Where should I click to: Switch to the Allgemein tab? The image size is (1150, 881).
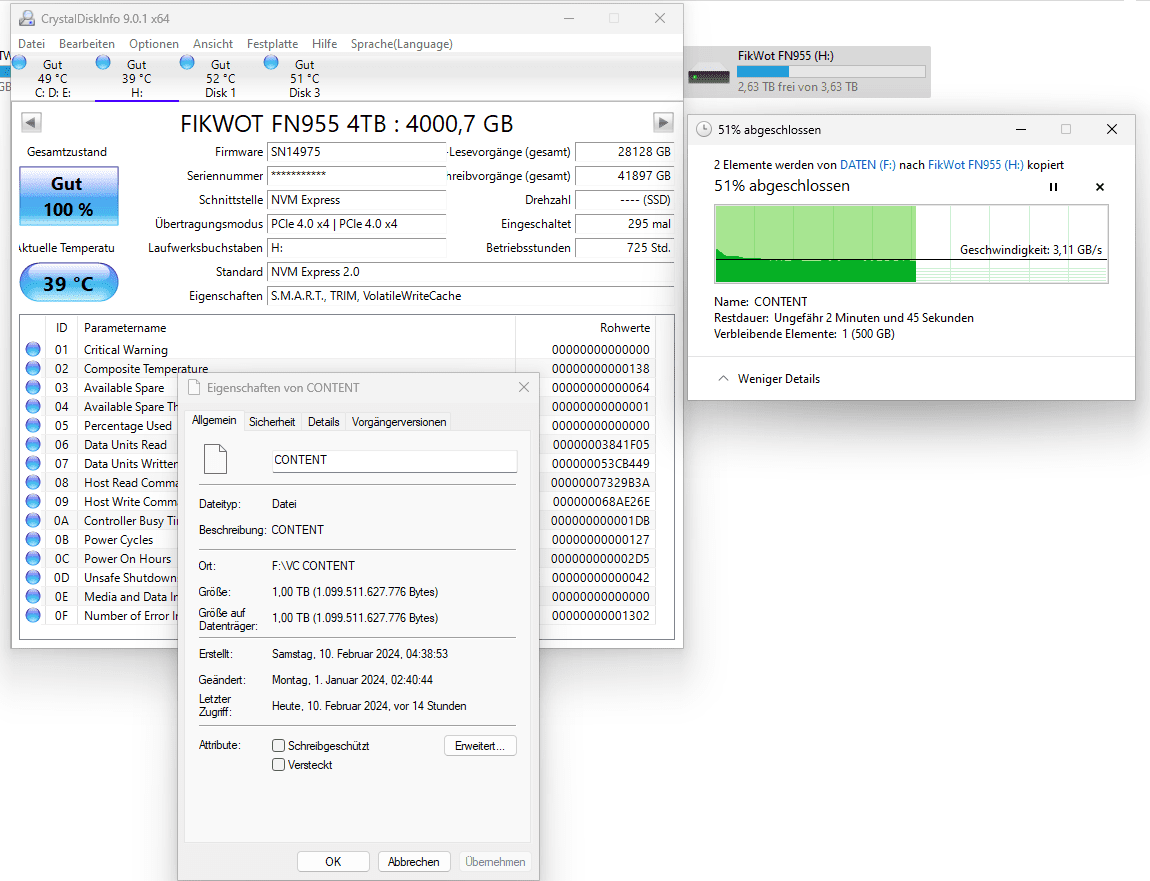click(x=214, y=420)
